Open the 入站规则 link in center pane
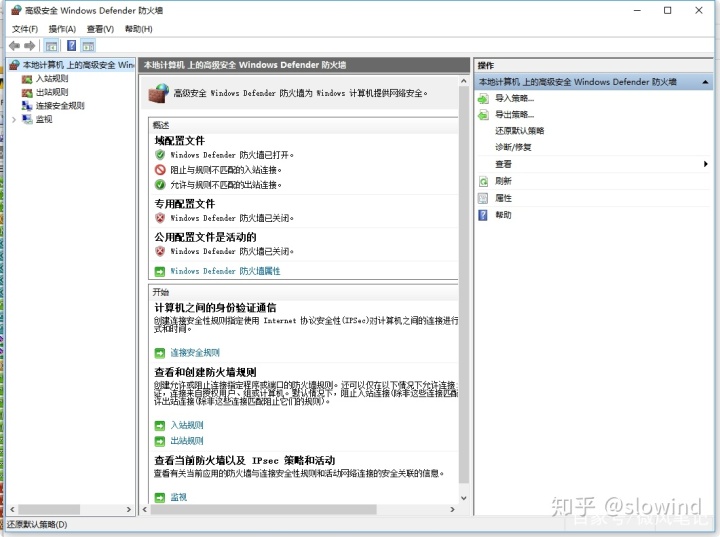Screen dimensions: 720x537 [186, 425]
